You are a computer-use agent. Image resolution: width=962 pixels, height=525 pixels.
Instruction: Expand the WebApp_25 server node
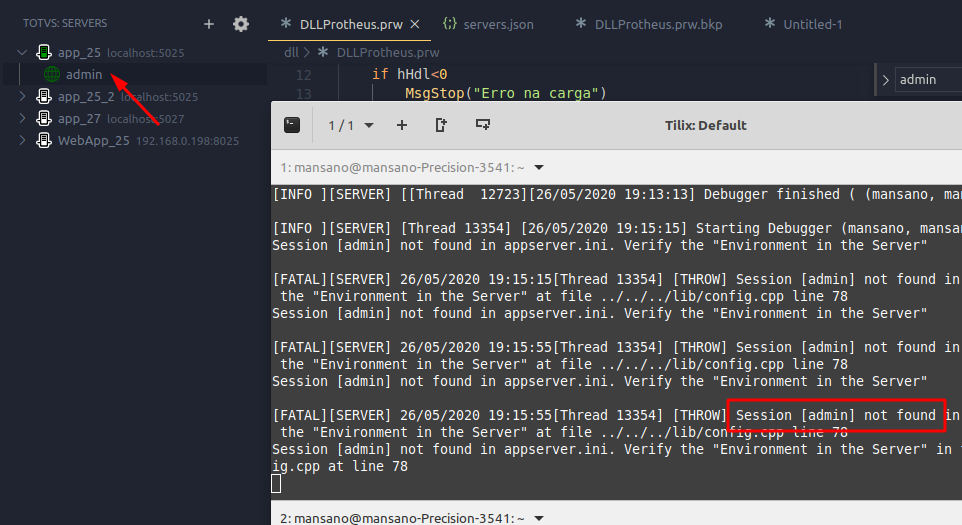(x=22, y=140)
